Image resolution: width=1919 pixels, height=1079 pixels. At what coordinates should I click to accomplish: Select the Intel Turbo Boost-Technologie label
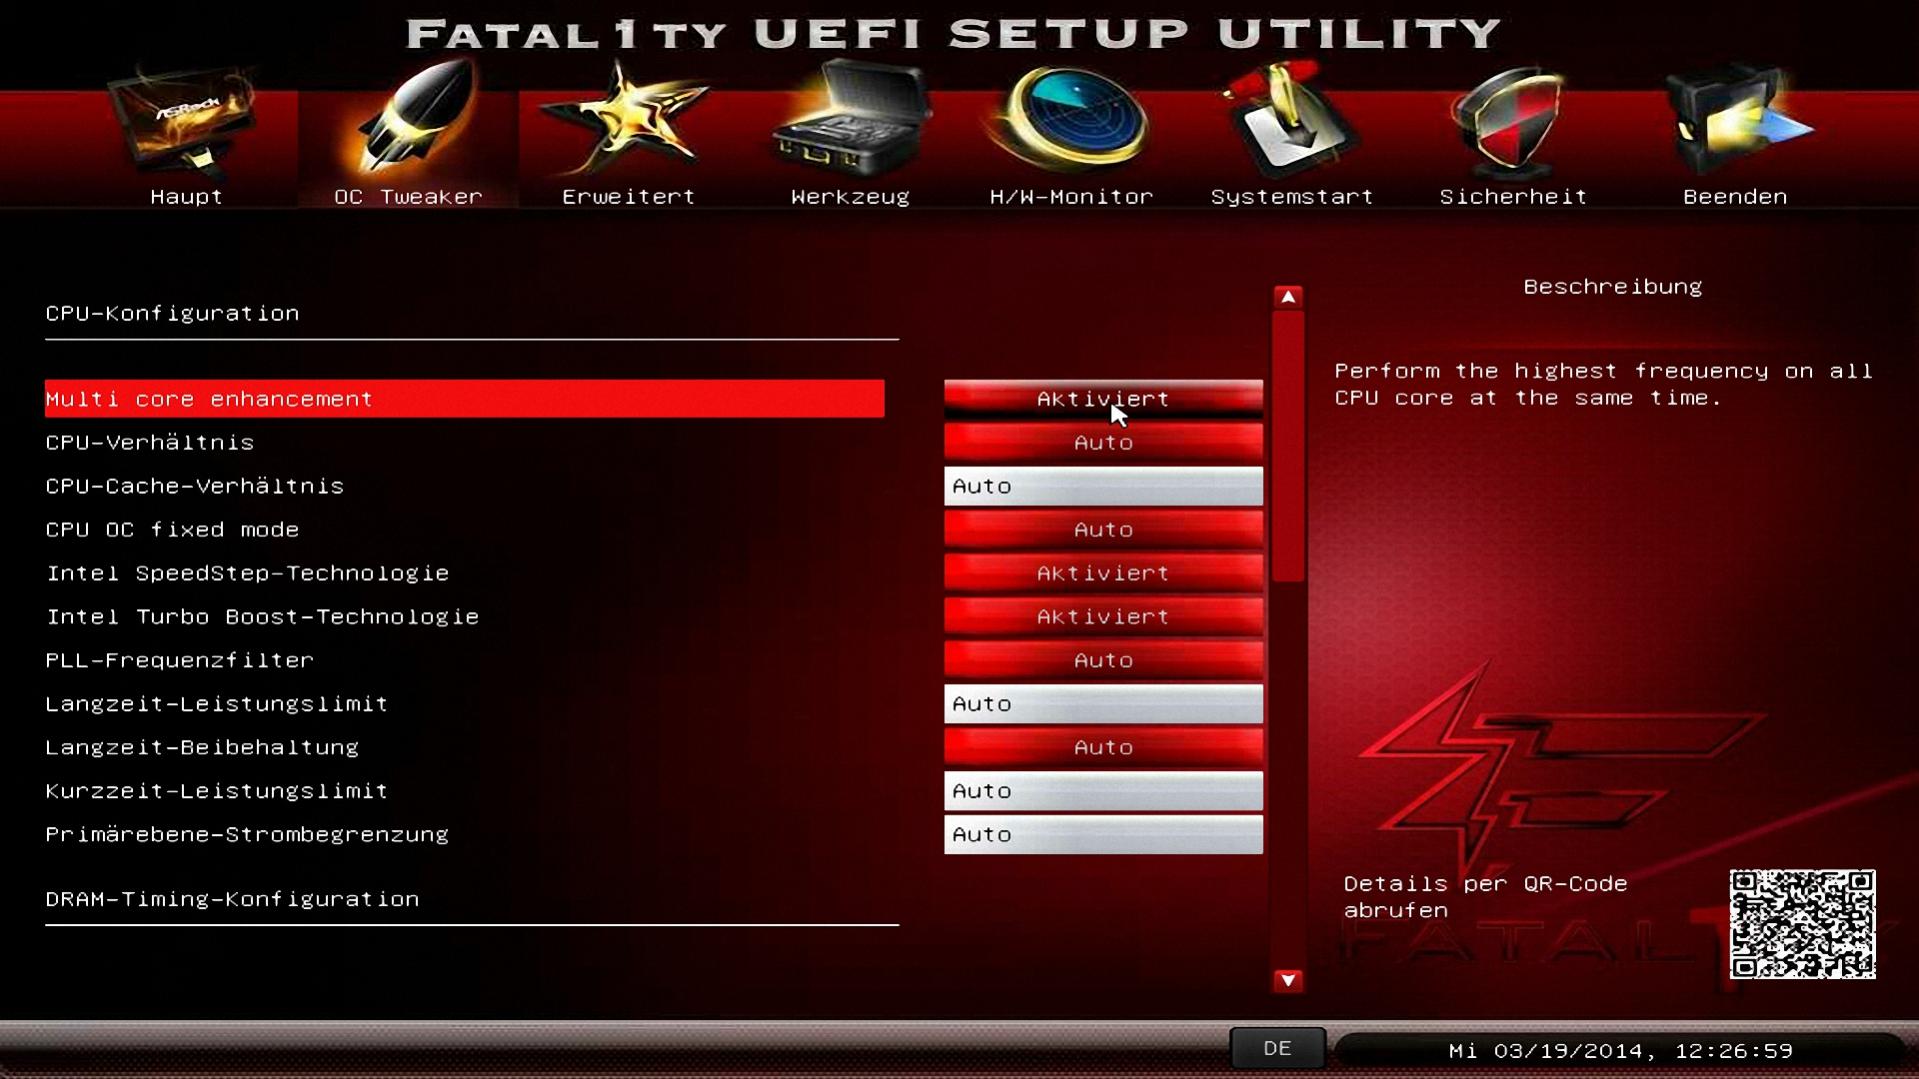263,616
